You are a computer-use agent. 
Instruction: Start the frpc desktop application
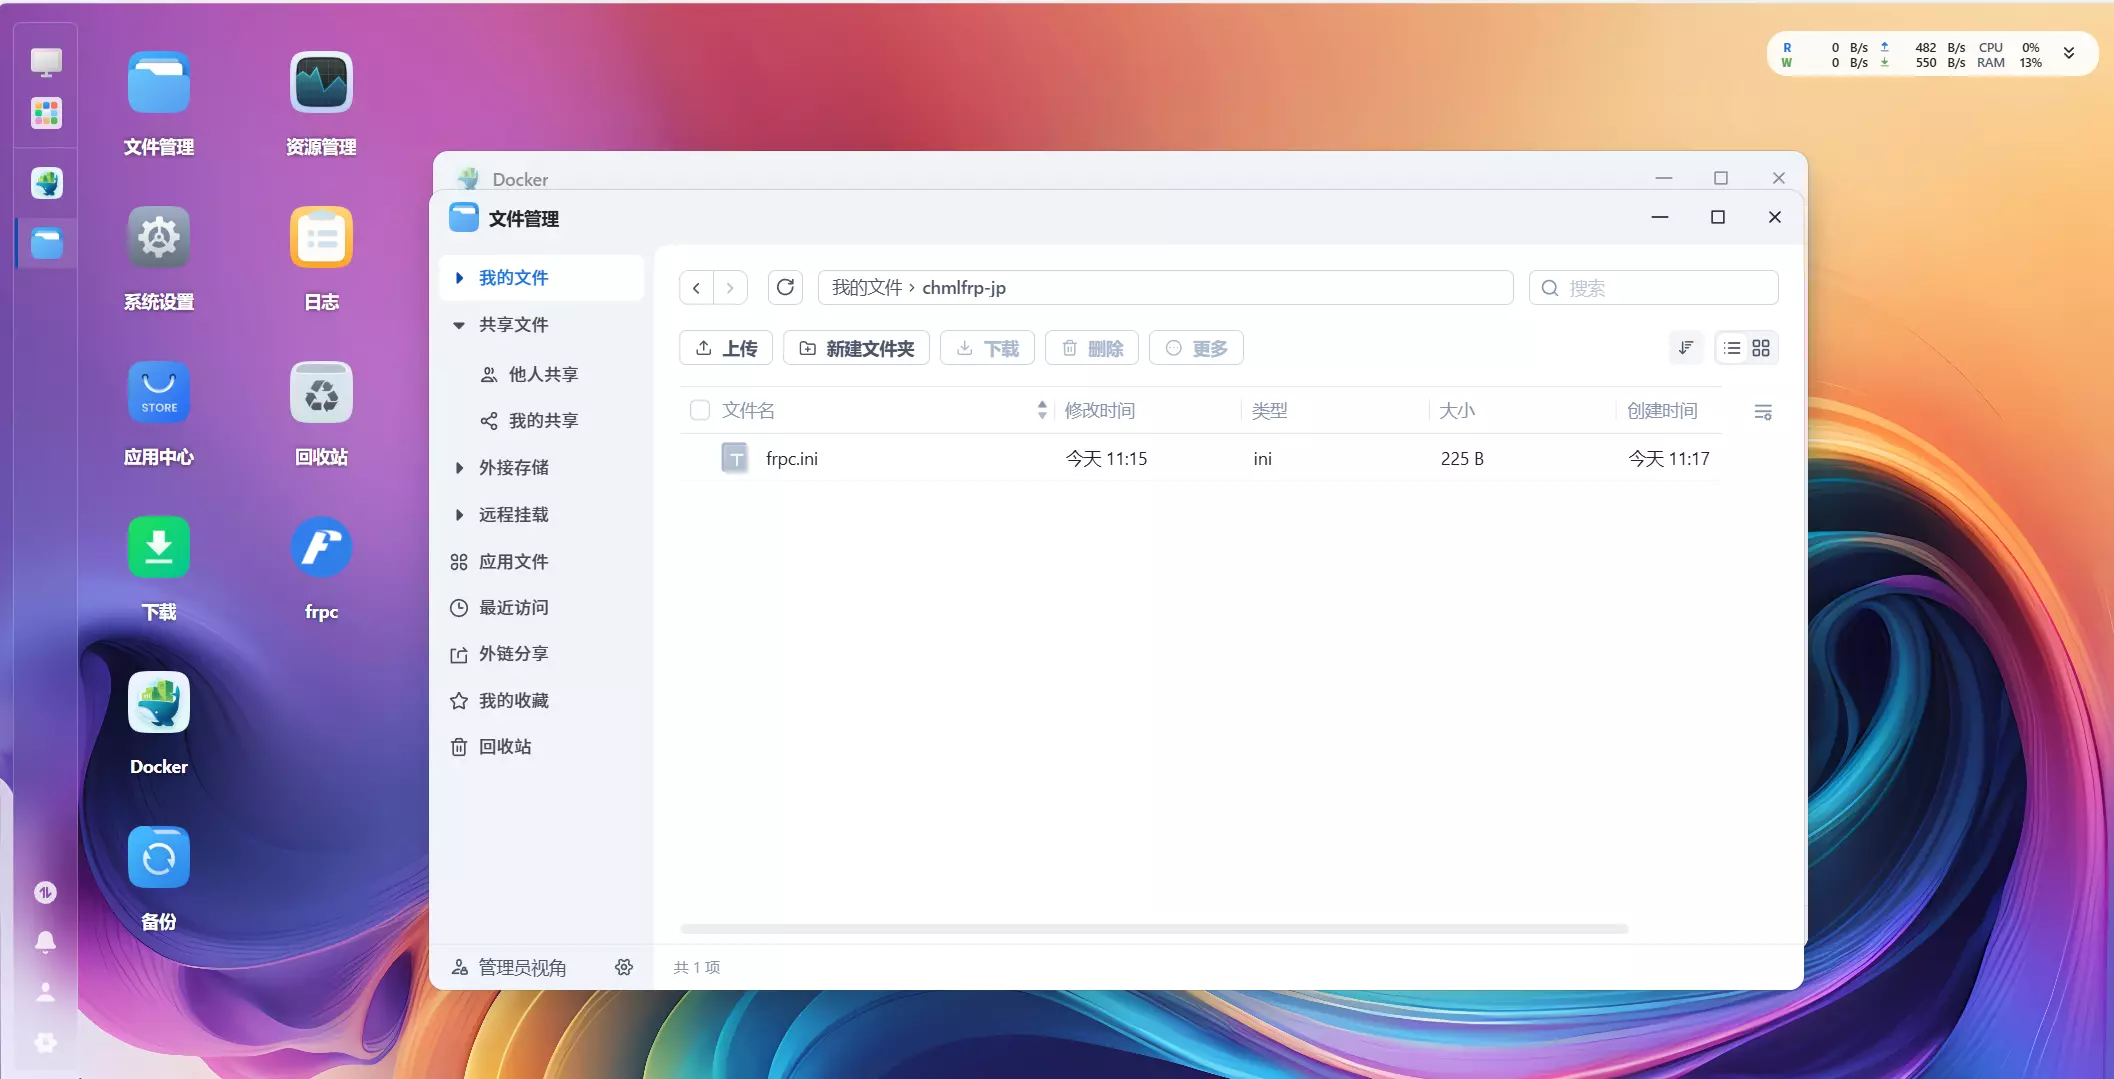(320, 547)
